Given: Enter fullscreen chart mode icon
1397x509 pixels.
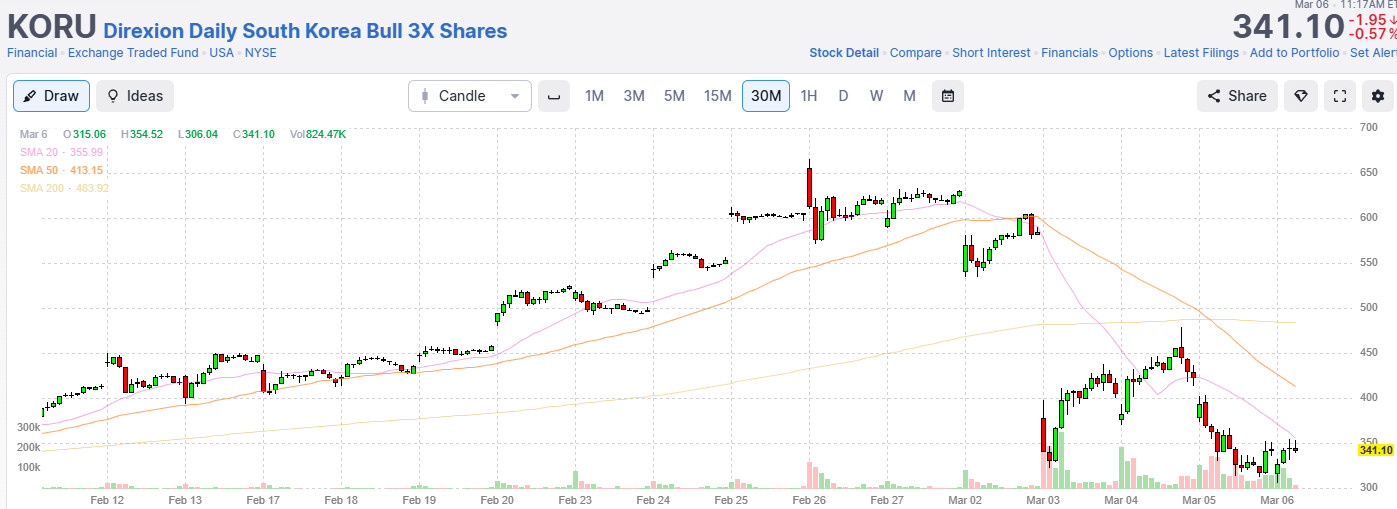Looking at the screenshot, I should click(x=1340, y=96).
